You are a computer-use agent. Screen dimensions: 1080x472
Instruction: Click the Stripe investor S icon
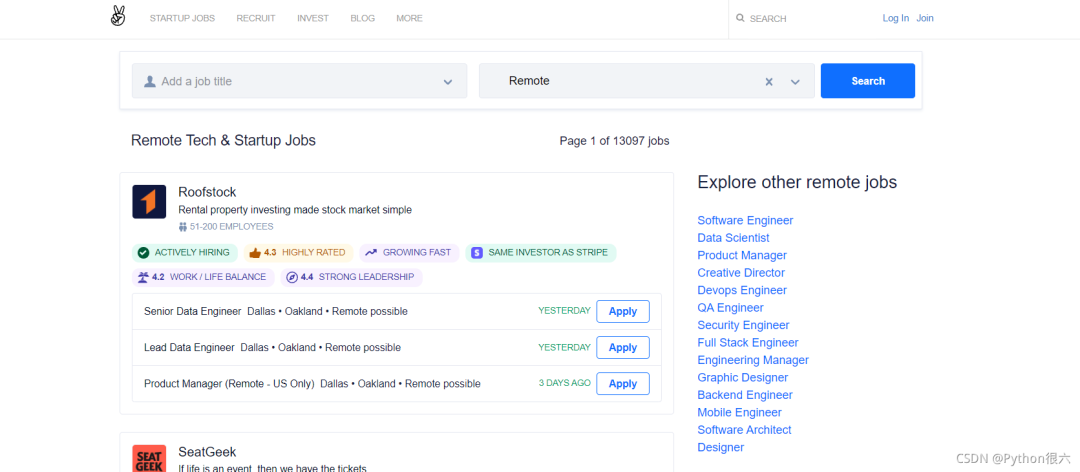(477, 253)
